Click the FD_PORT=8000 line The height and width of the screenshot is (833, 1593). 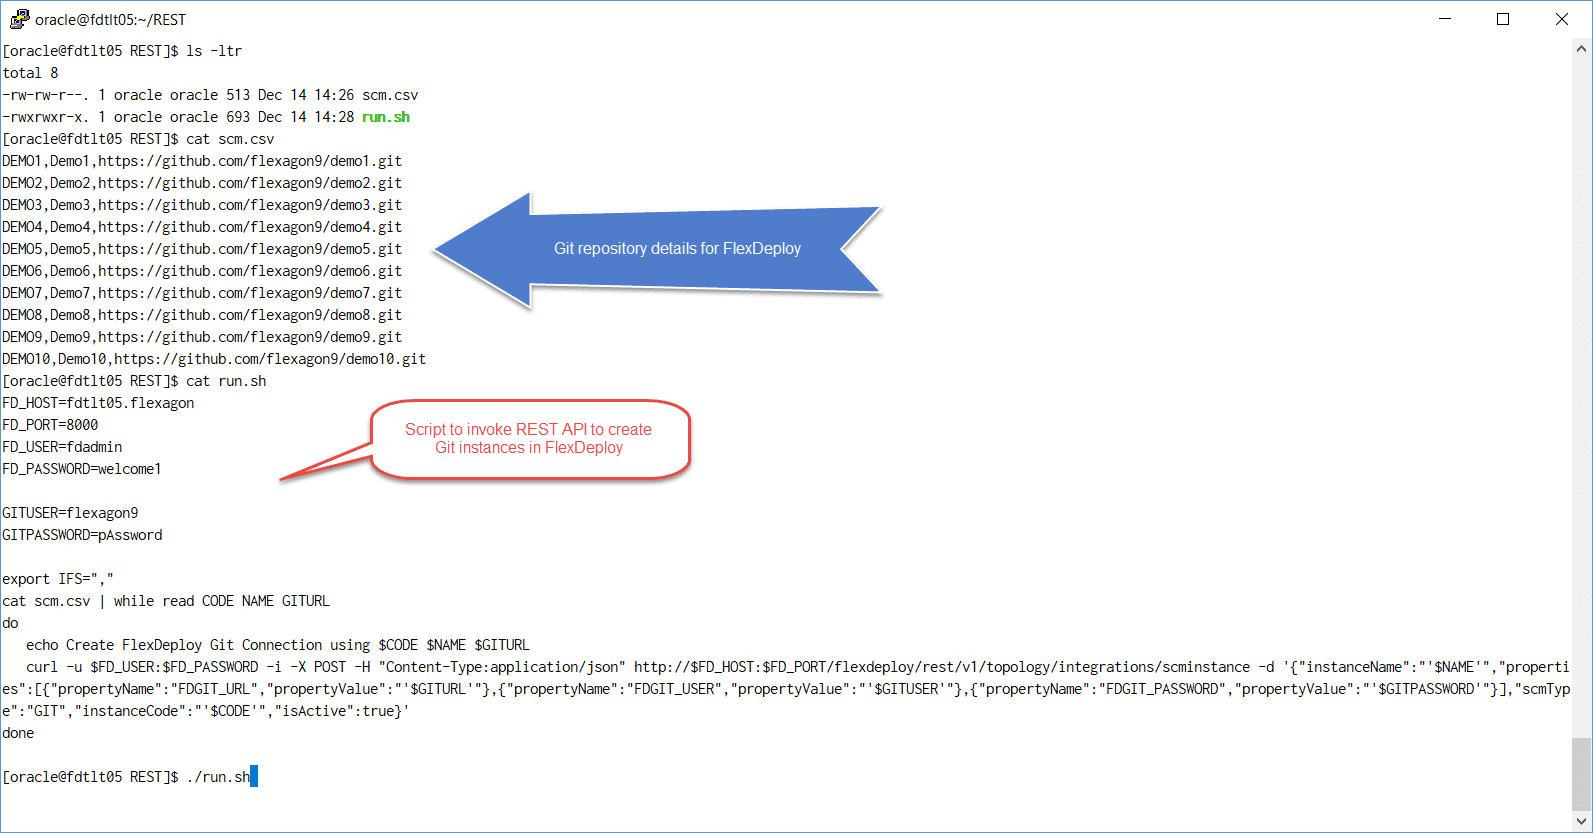[50, 425]
